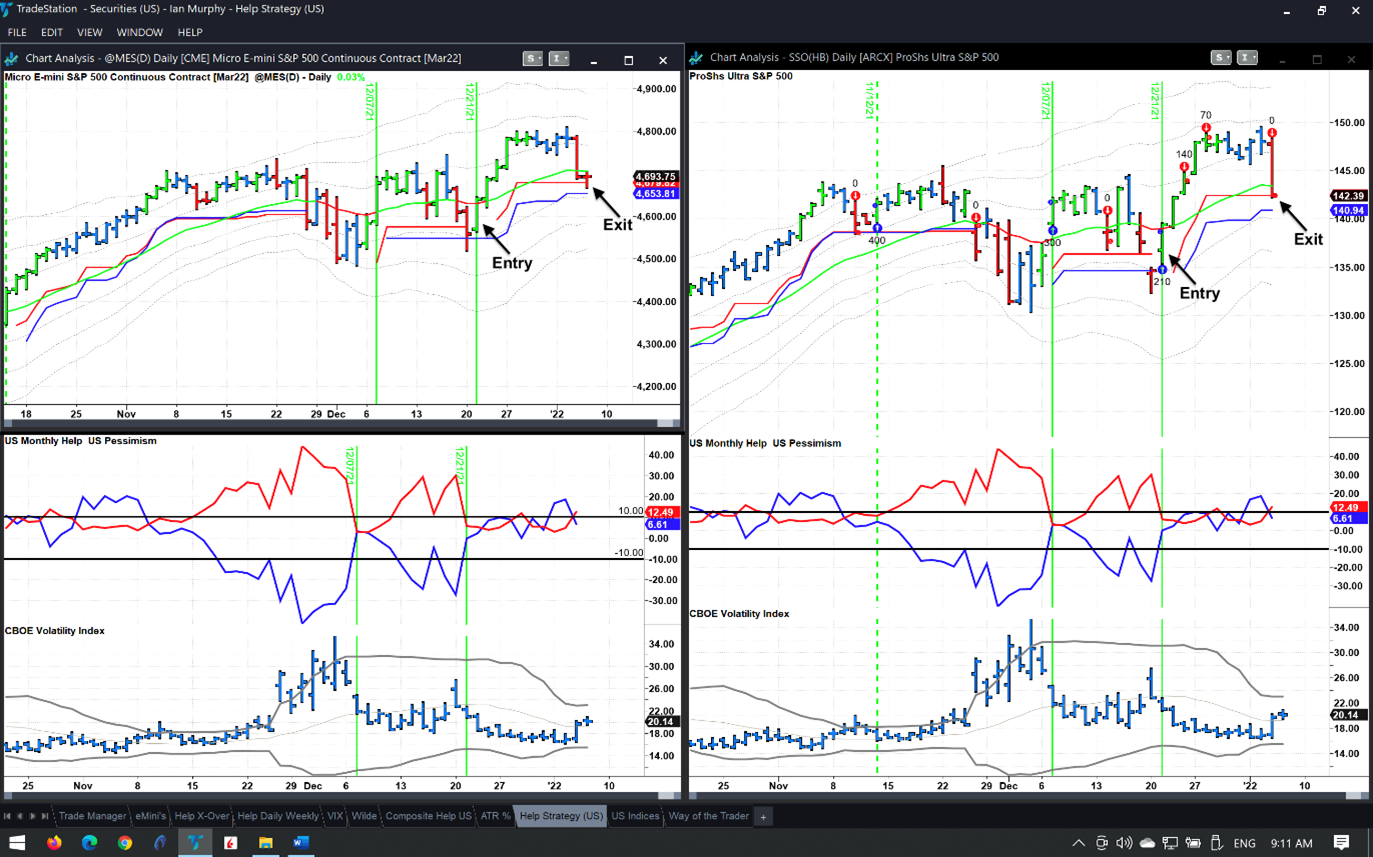The image size is (1373, 857).
Task: Jump to the last workspace tab
Action: click(x=45, y=816)
